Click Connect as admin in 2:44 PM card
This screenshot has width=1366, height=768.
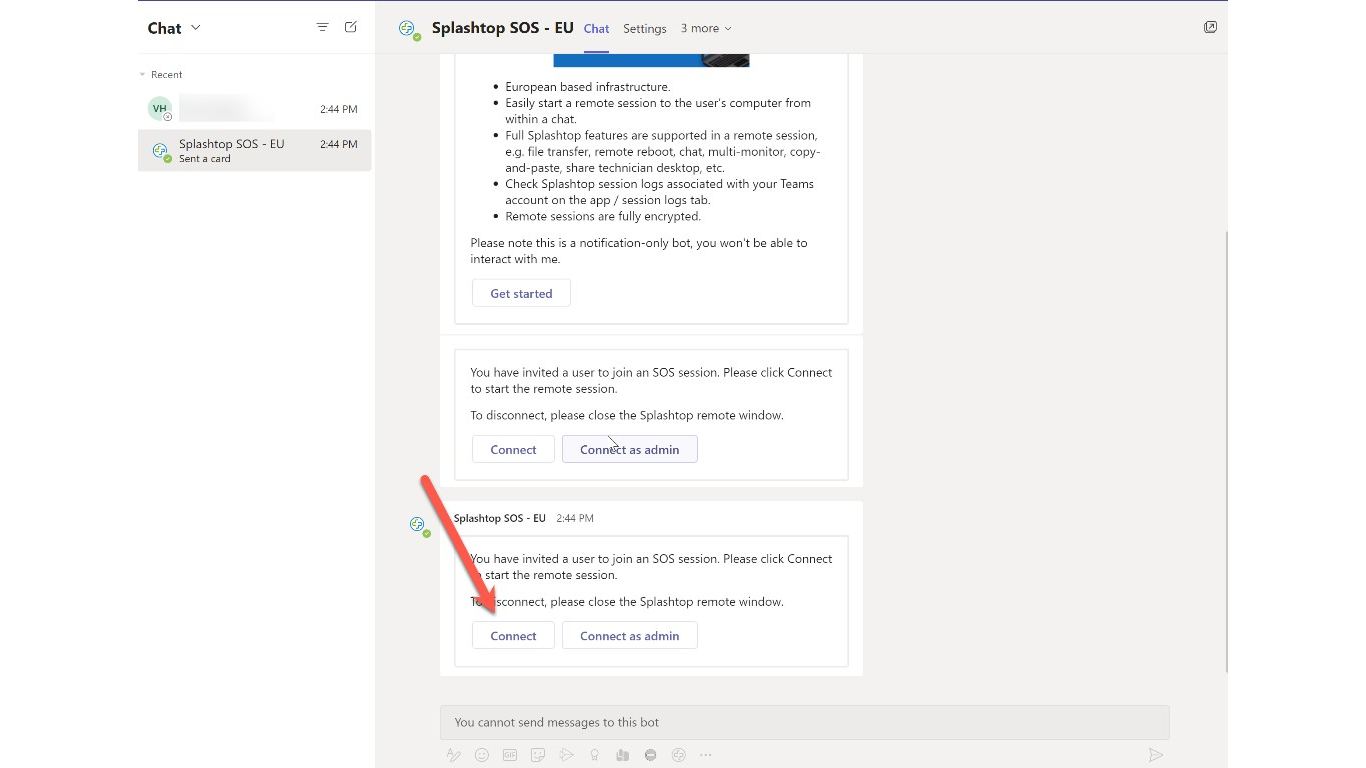629,635
